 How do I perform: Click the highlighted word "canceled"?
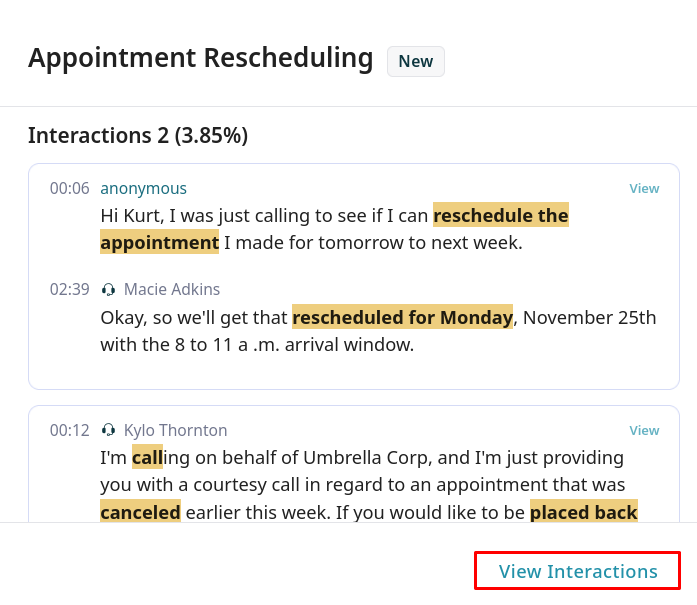click(x=140, y=512)
